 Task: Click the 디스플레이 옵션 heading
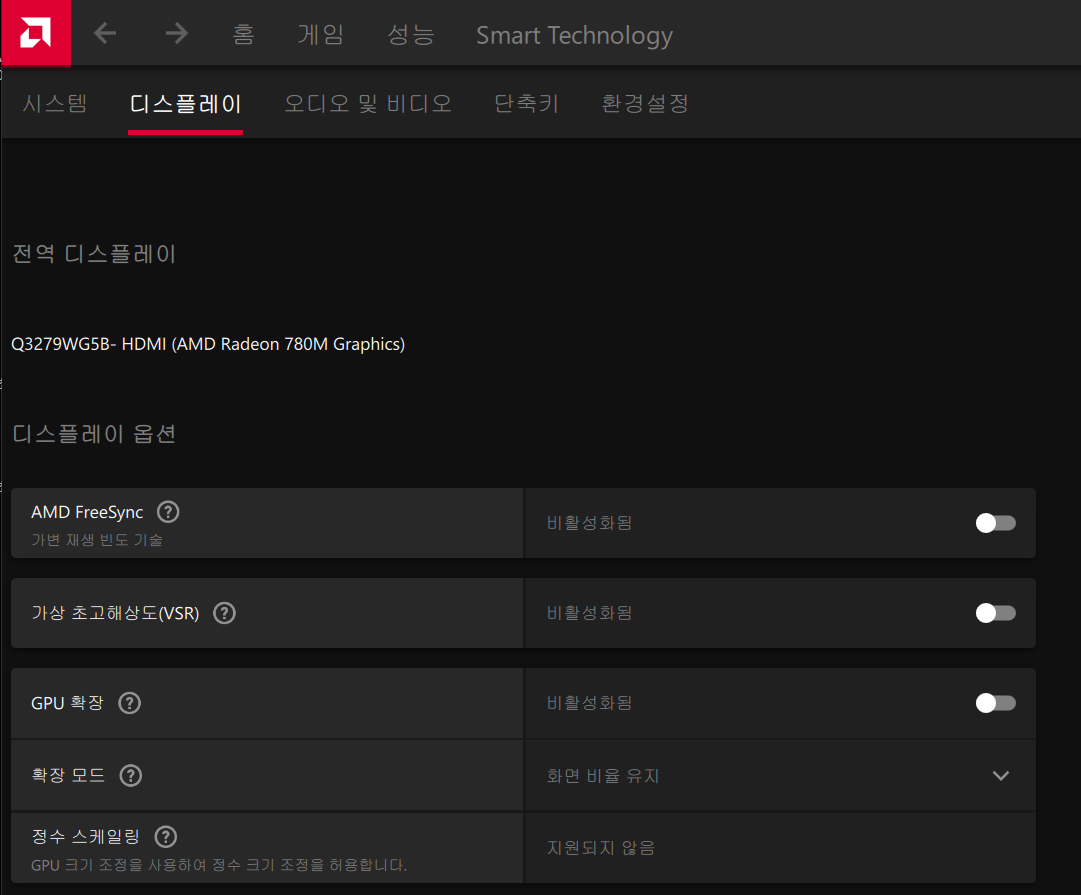(x=94, y=434)
